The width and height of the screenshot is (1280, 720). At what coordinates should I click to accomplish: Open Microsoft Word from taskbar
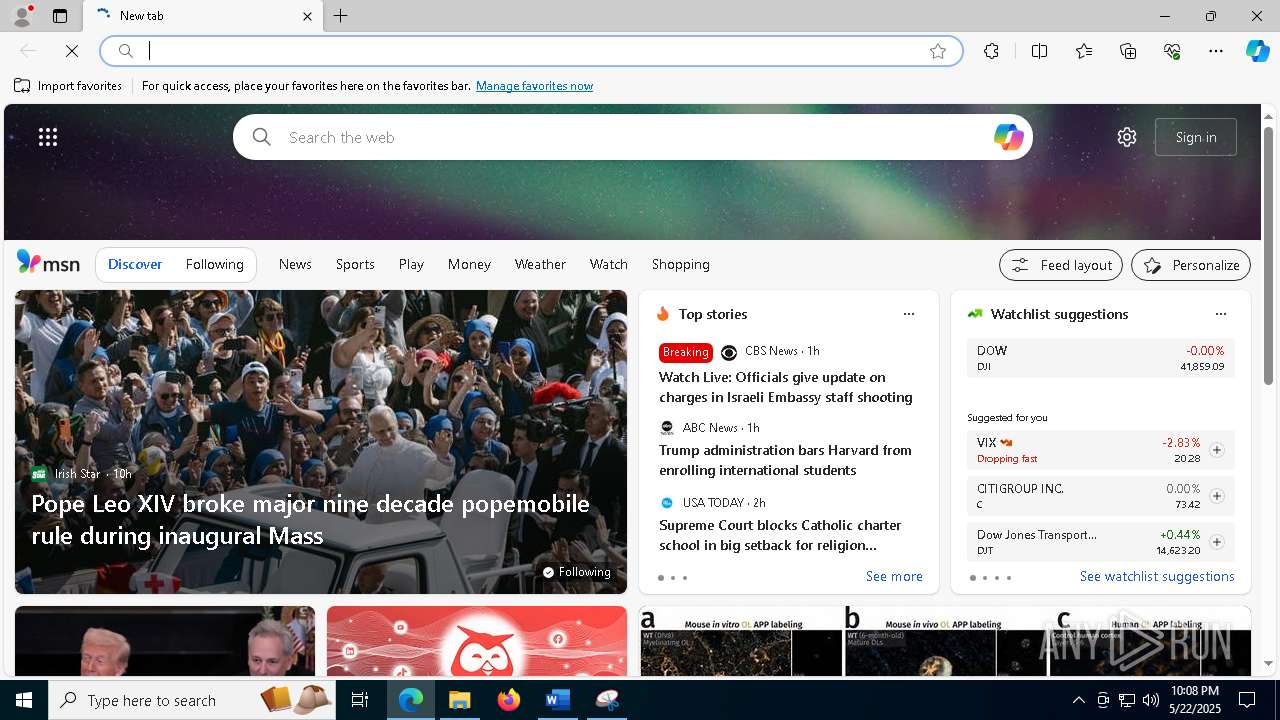pos(557,700)
